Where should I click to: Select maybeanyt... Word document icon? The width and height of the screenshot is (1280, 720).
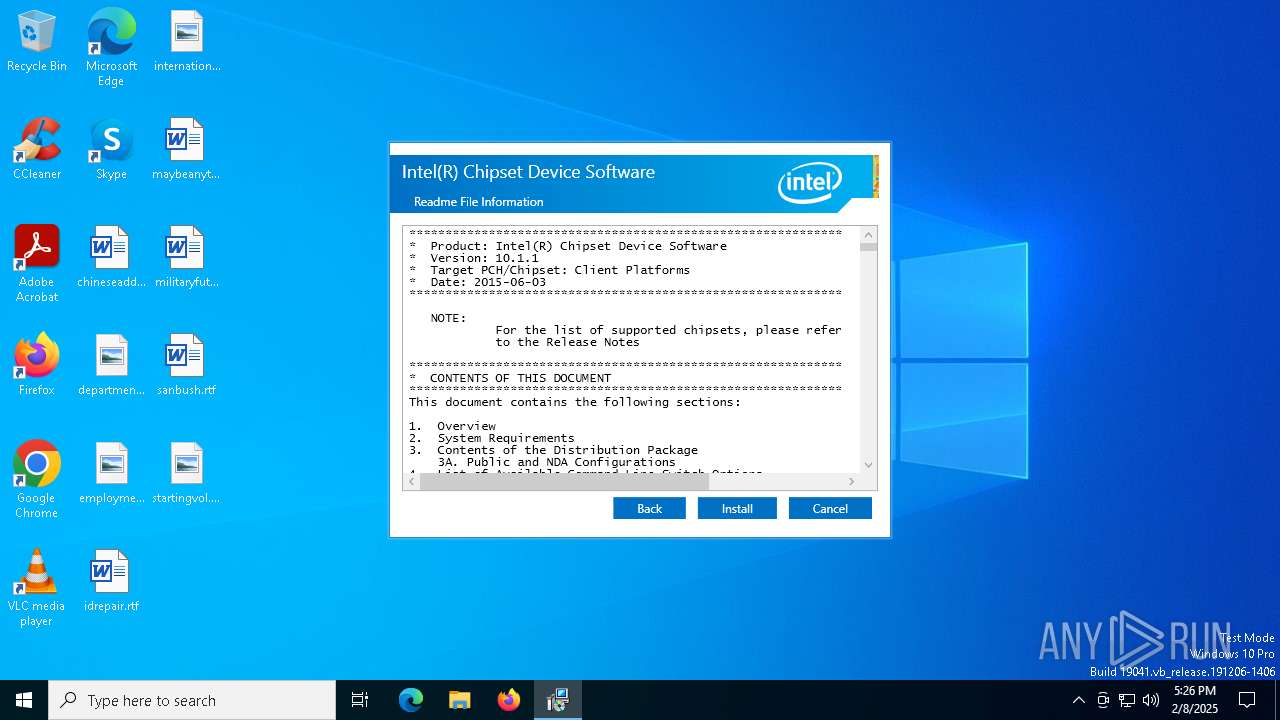186,150
